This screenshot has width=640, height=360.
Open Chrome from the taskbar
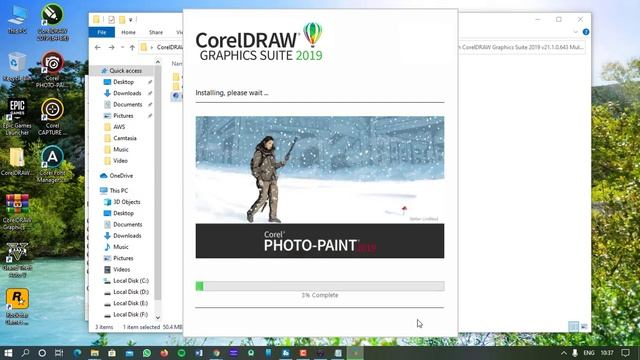coord(216,353)
